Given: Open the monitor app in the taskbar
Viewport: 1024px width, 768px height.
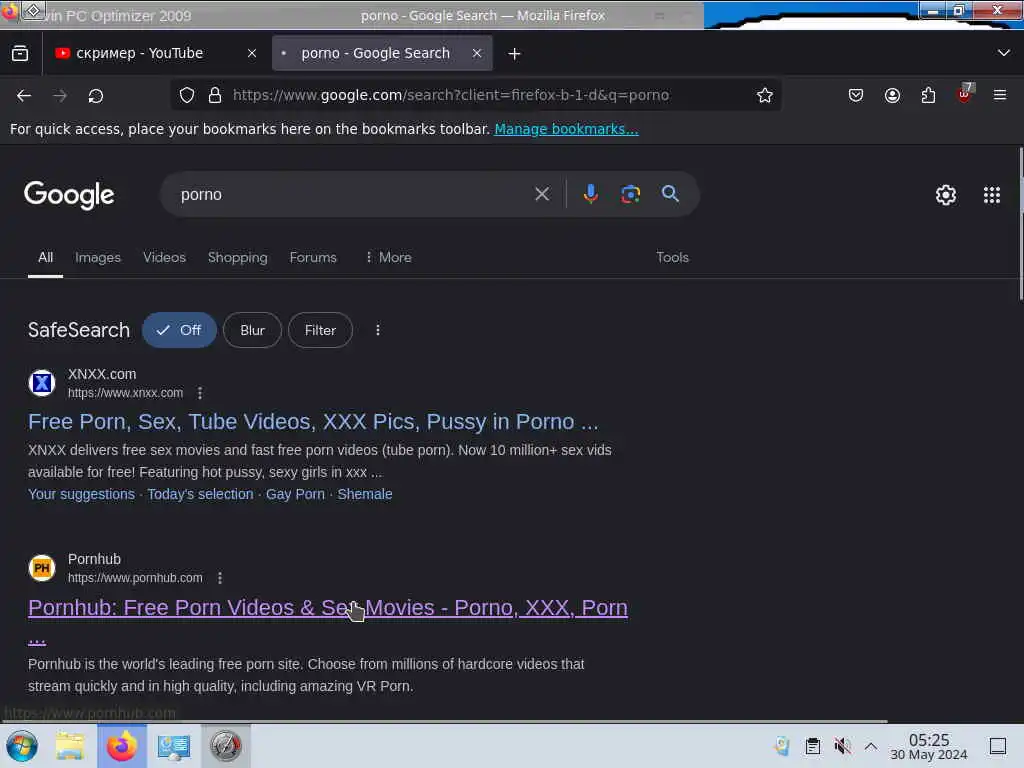Looking at the screenshot, I should (173, 746).
